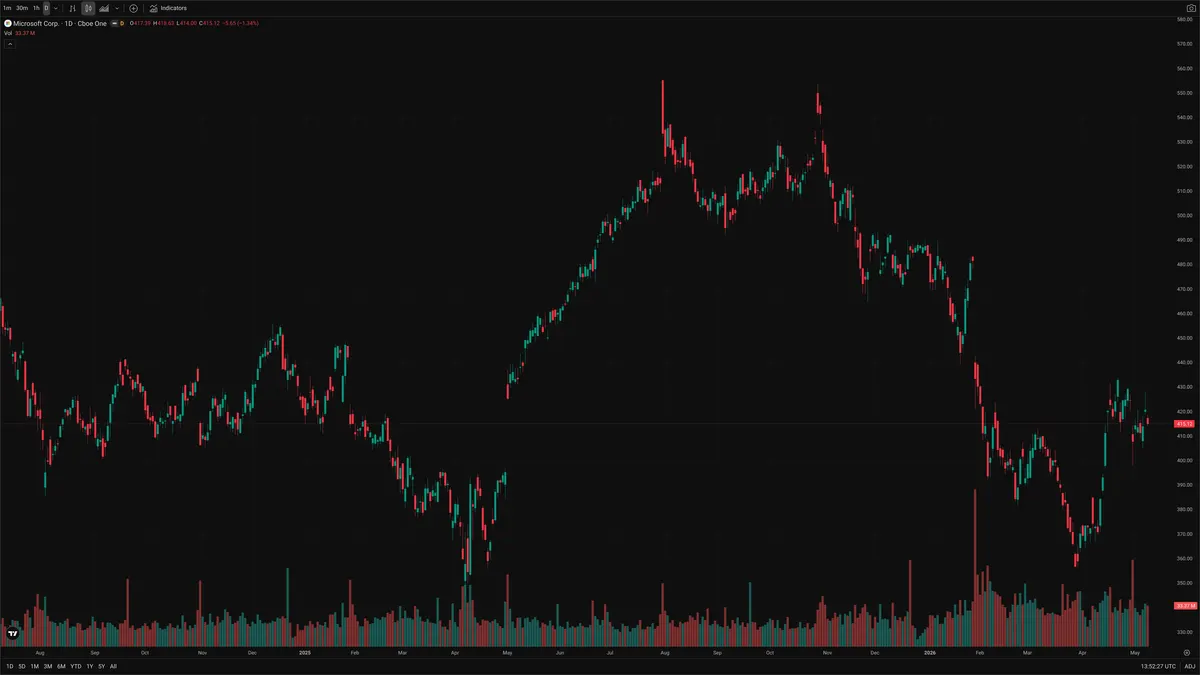Click the minus badge next to the symbol name

coord(114,23)
